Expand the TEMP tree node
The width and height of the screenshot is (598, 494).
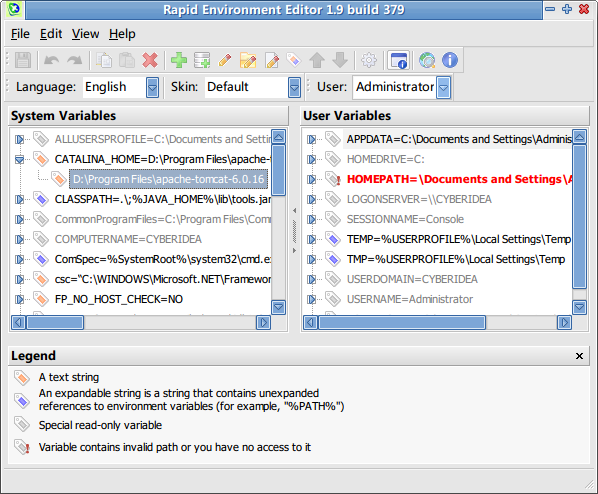click(311, 239)
